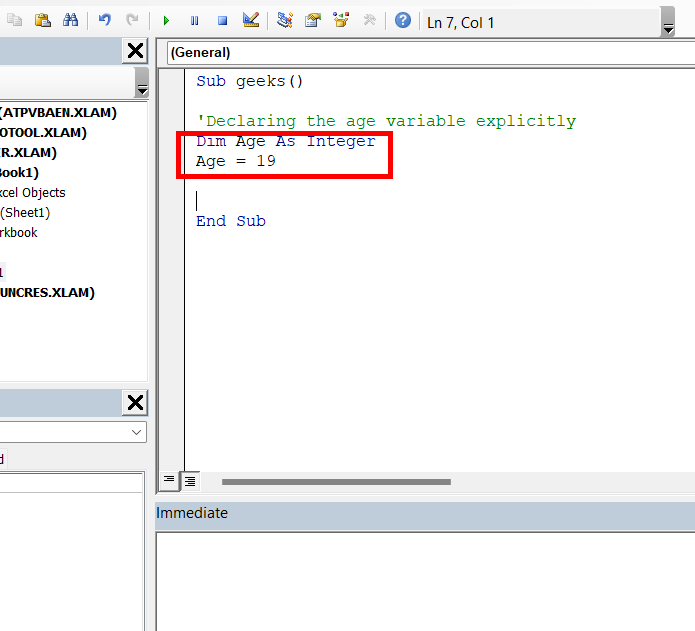The width and height of the screenshot is (695, 631).
Task: Close the Properties window panel
Action: (x=135, y=403)
